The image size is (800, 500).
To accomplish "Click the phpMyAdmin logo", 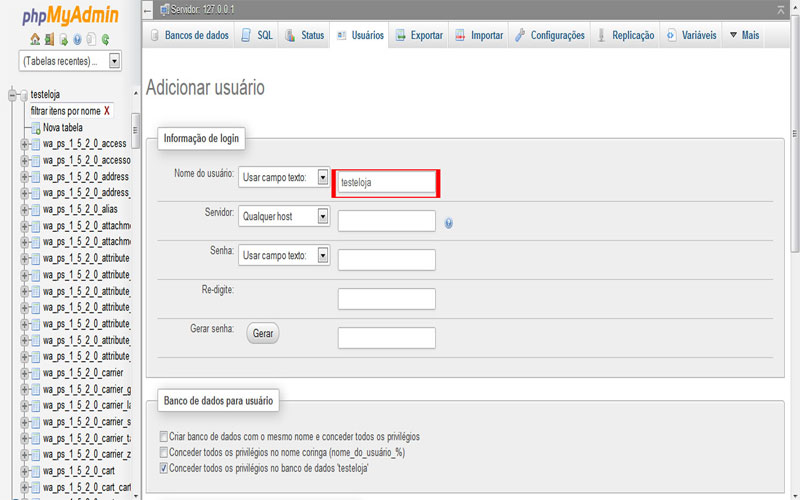I will [70, 15].
